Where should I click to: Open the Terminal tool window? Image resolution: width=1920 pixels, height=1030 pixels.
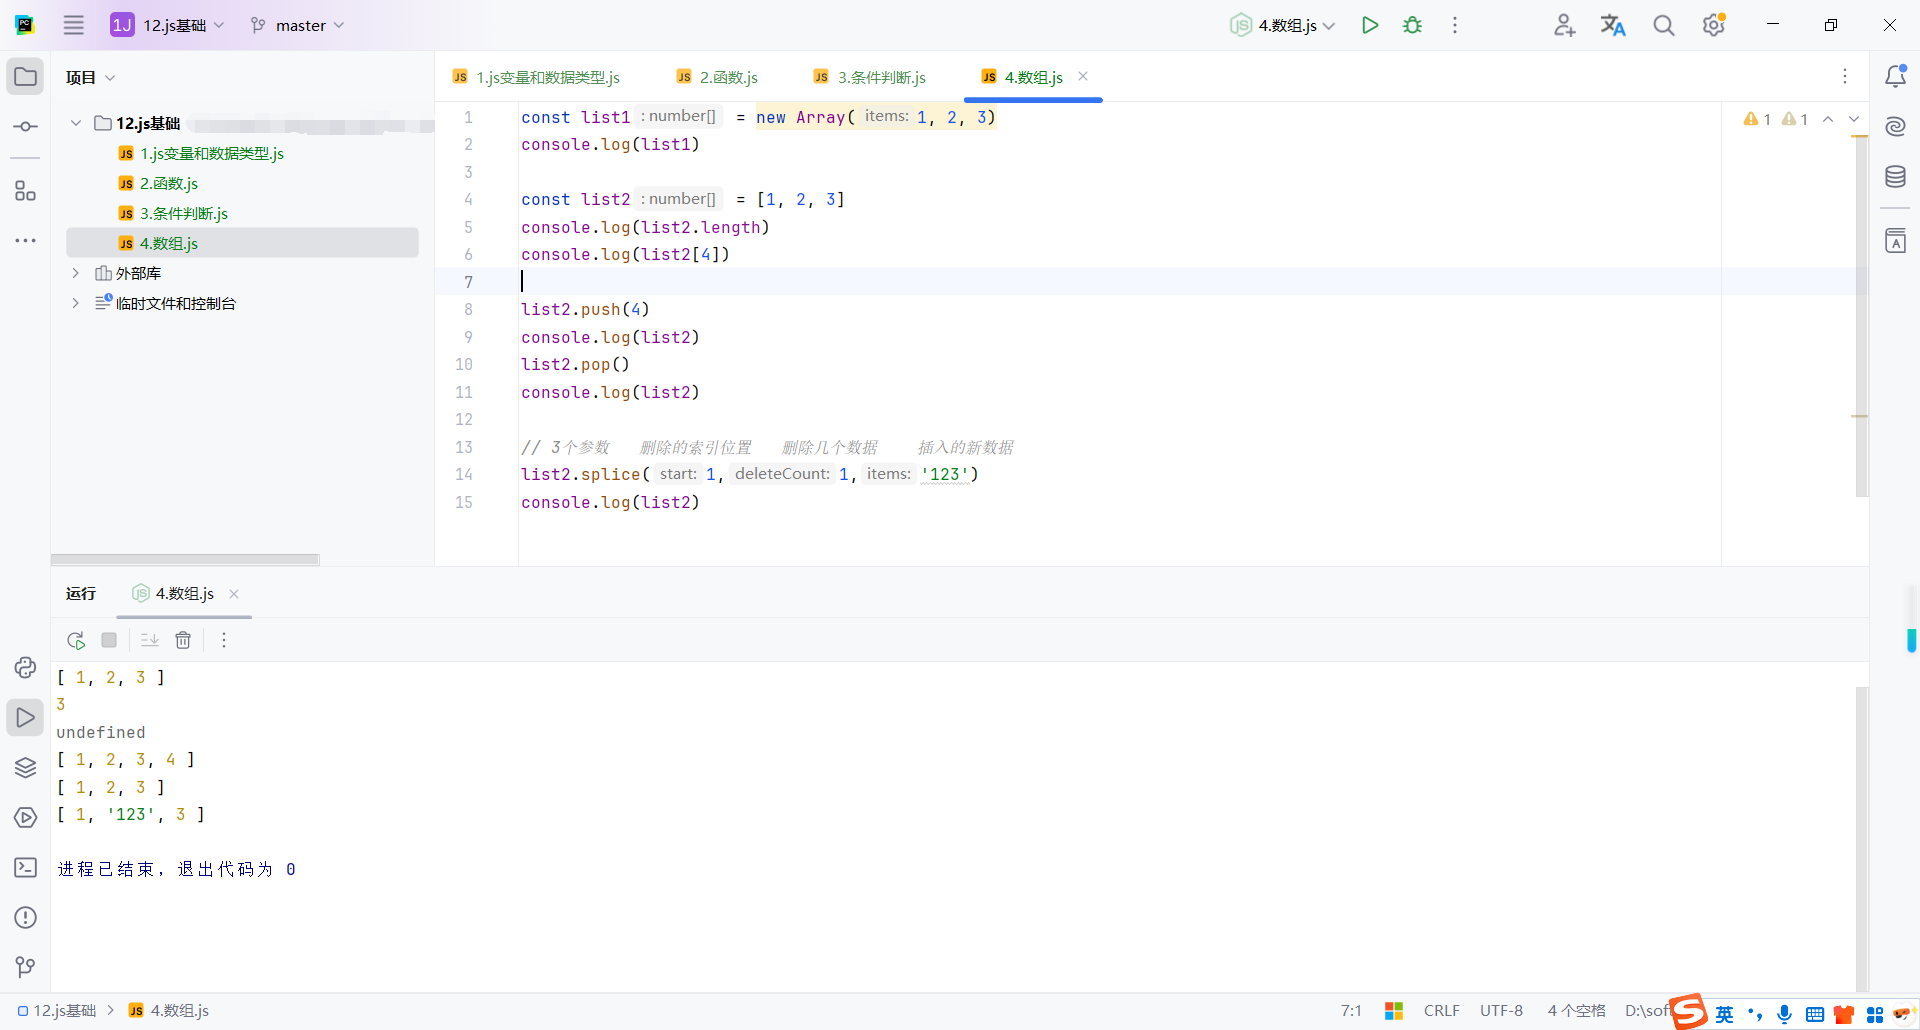click(25, 867)
